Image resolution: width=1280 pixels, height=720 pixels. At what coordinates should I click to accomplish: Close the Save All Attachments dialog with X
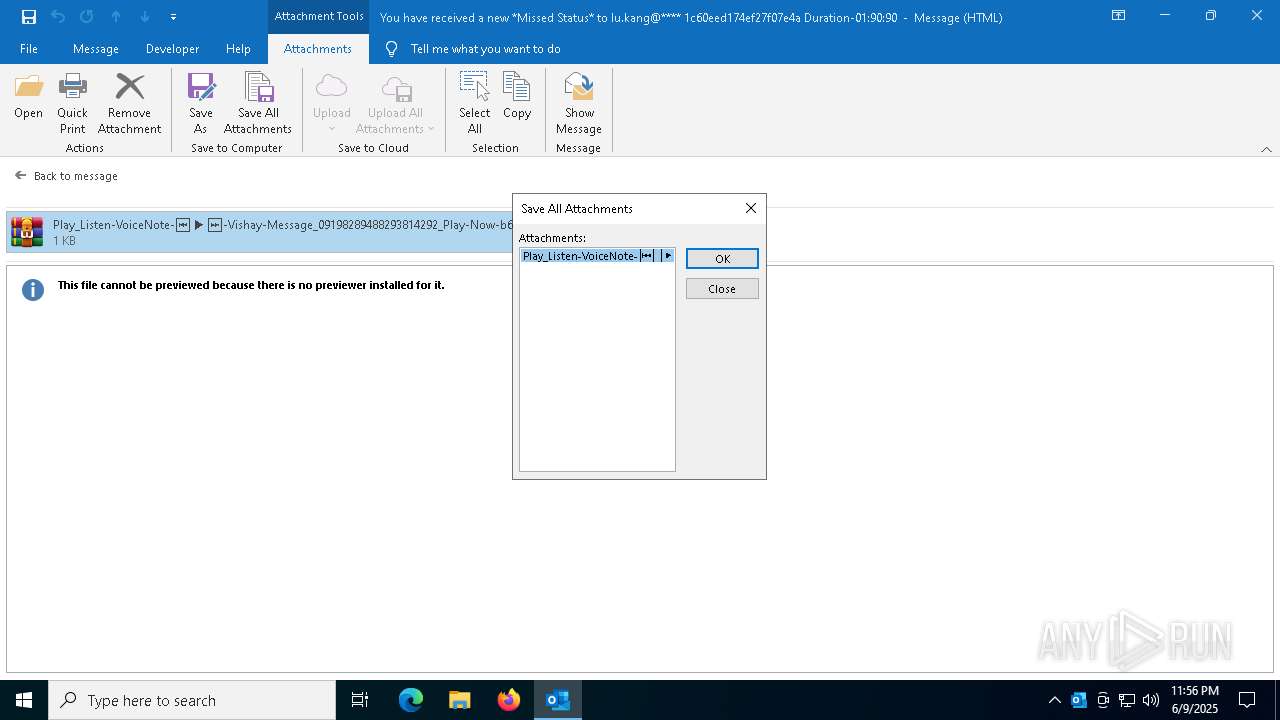click(x=751, y=208)
